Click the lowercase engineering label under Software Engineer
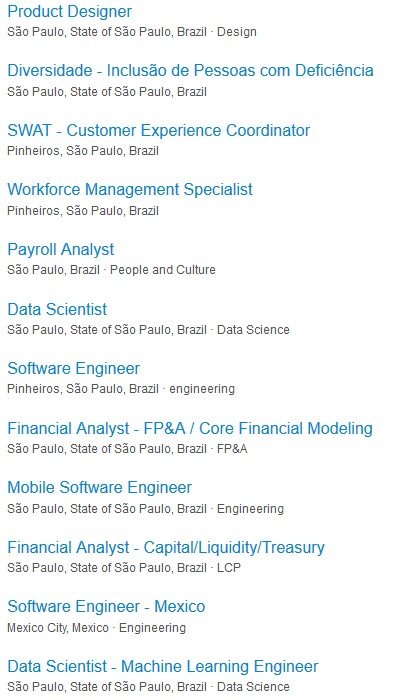Viewport: 416px width, 700px height. (x=202, y=389)
